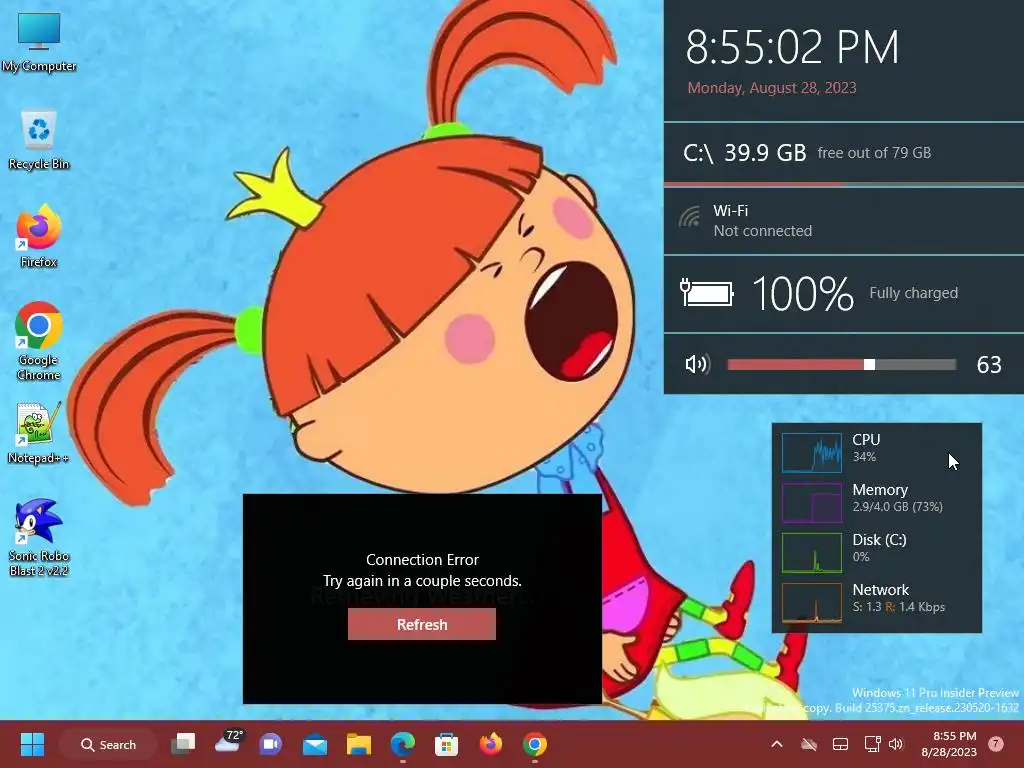The image size is (1024, 768).
Task: Open File Explorer from taskbar
Action: click(359, 744)
